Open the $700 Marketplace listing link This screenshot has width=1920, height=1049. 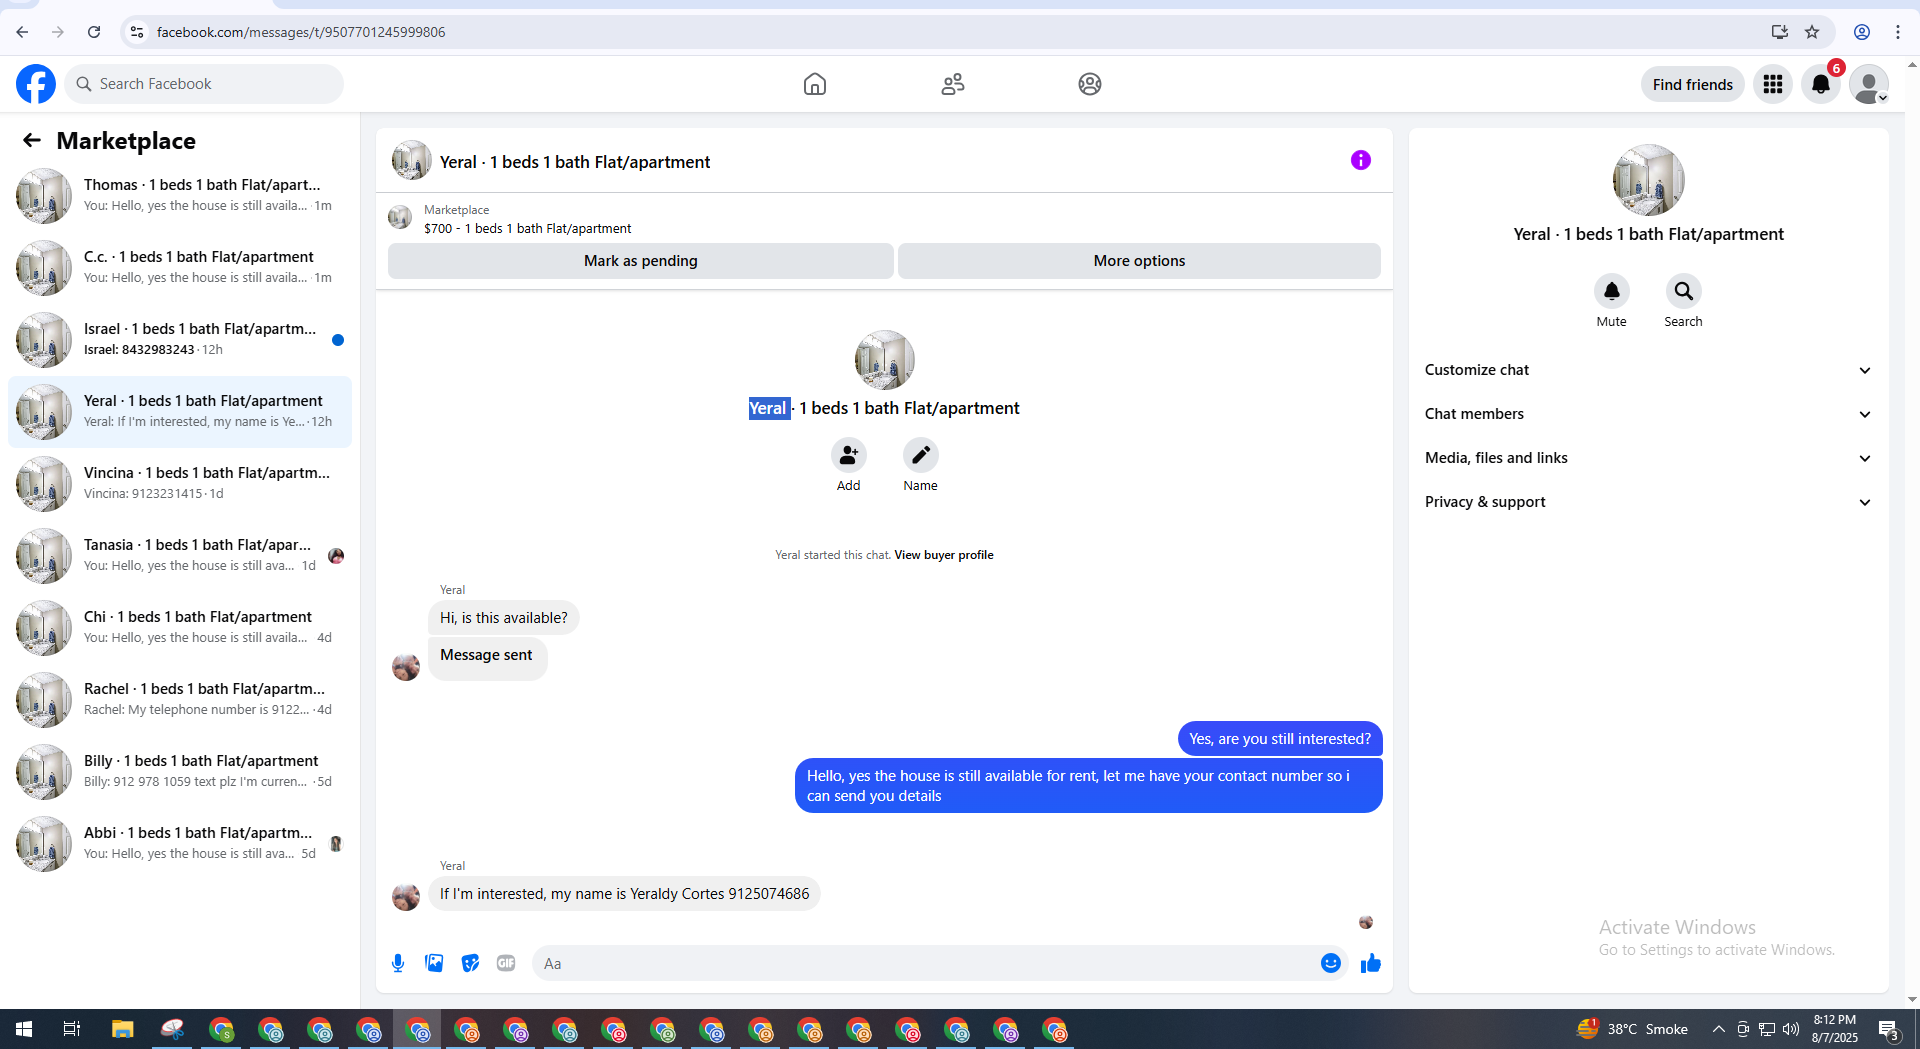[527, 228]
